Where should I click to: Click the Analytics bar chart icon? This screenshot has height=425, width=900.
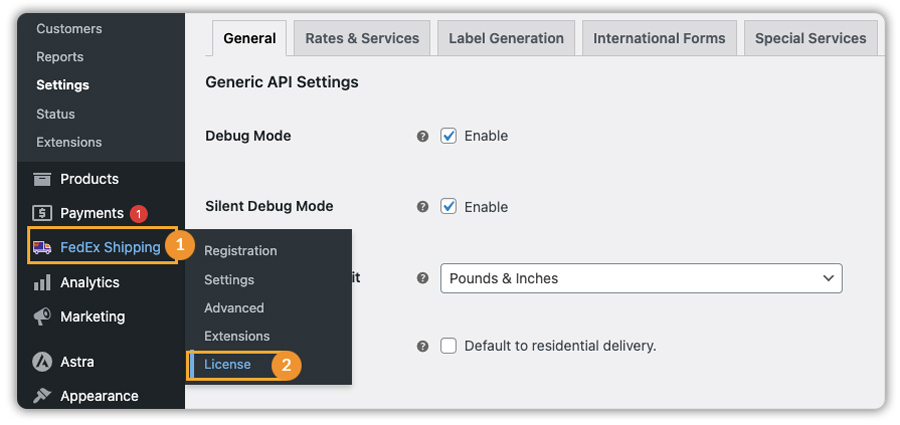(x=42, y=283)
